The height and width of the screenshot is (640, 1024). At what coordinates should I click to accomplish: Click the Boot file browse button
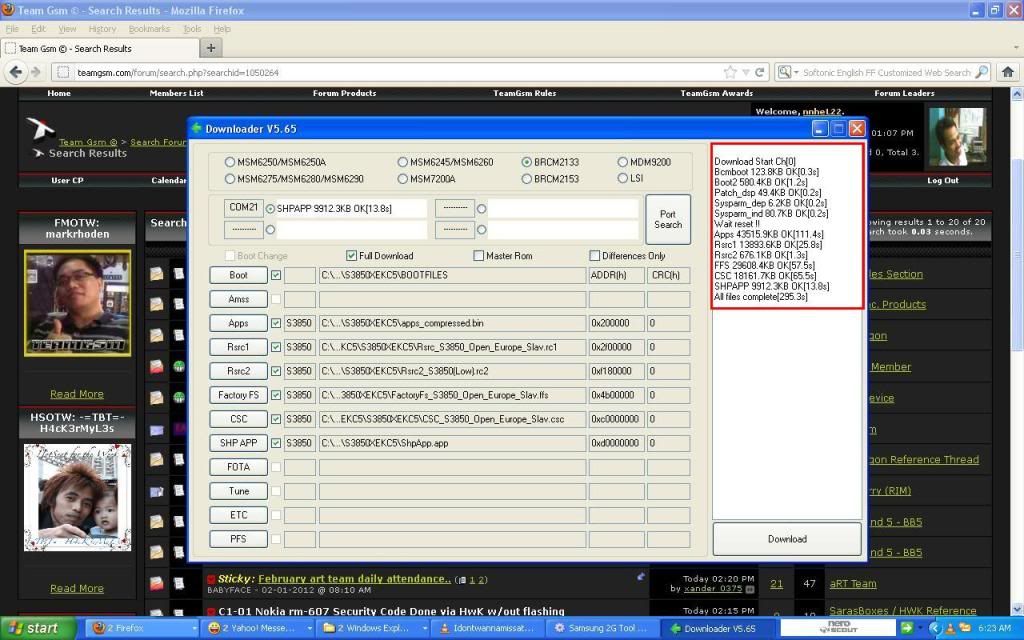[x=238, y=276]
